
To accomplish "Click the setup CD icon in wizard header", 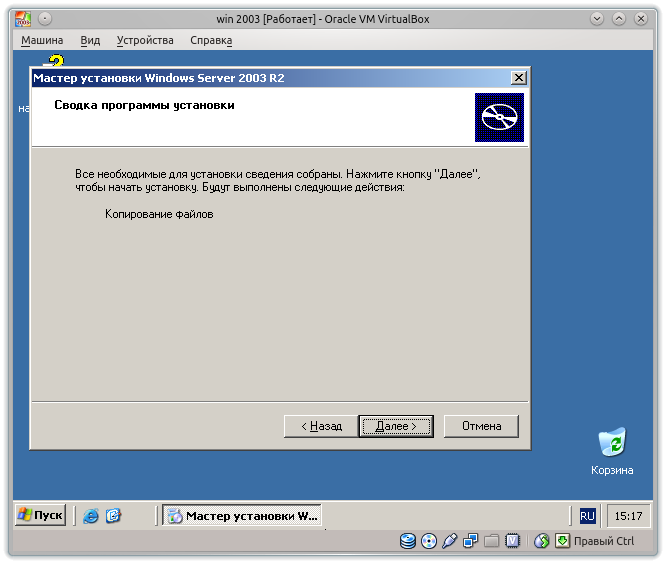I will click(499, 117).
